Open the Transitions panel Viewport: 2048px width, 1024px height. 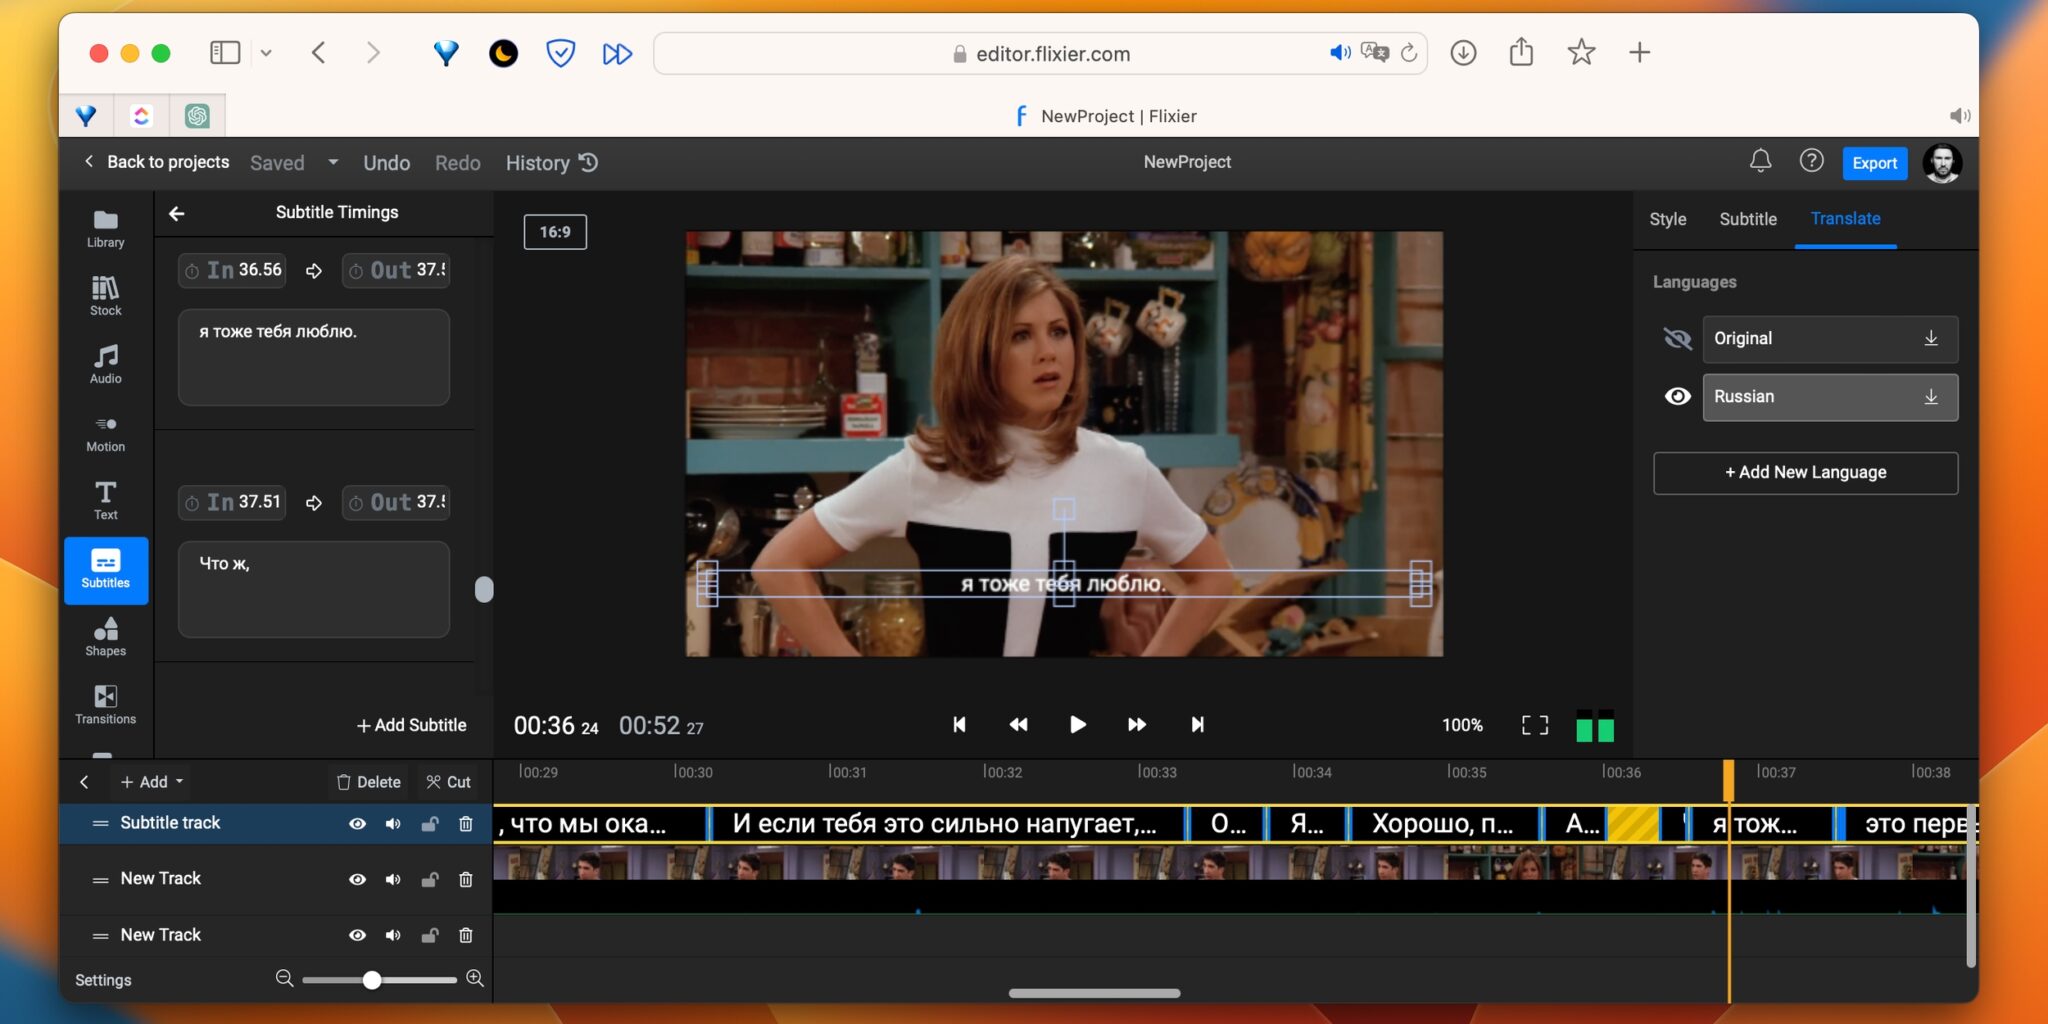tap(105, 704)
